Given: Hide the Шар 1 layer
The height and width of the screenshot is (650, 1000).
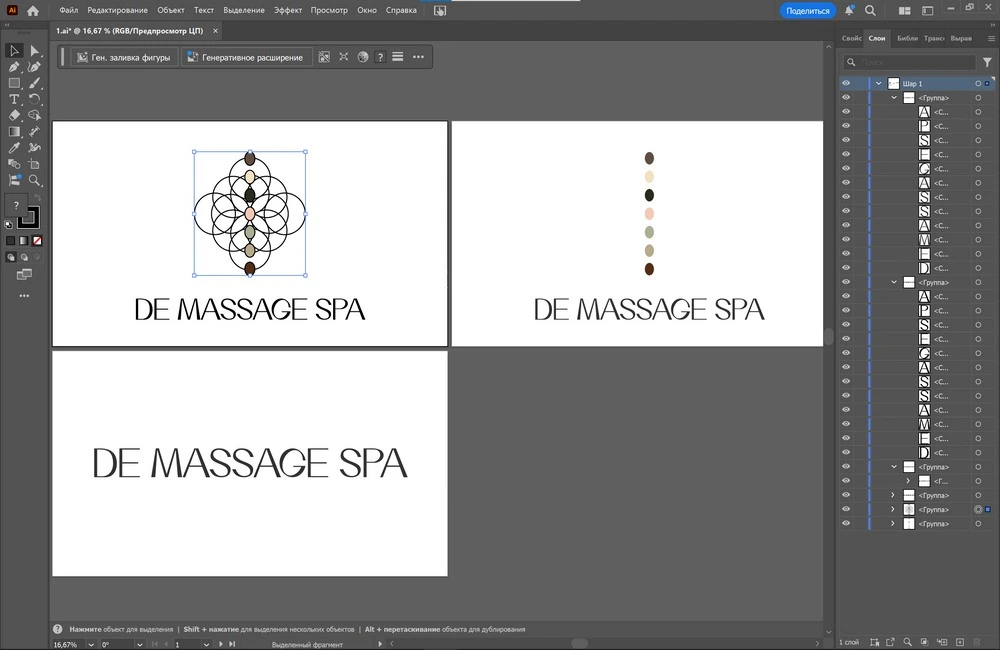Looking at the screenshot, I should pyautogui.click(x=846, y=84).
